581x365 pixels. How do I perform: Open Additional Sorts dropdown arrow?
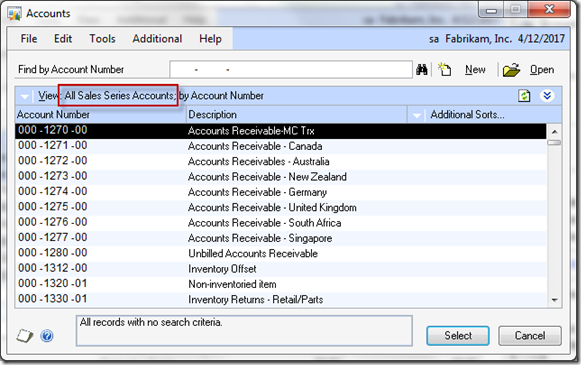tap(417, 115)
